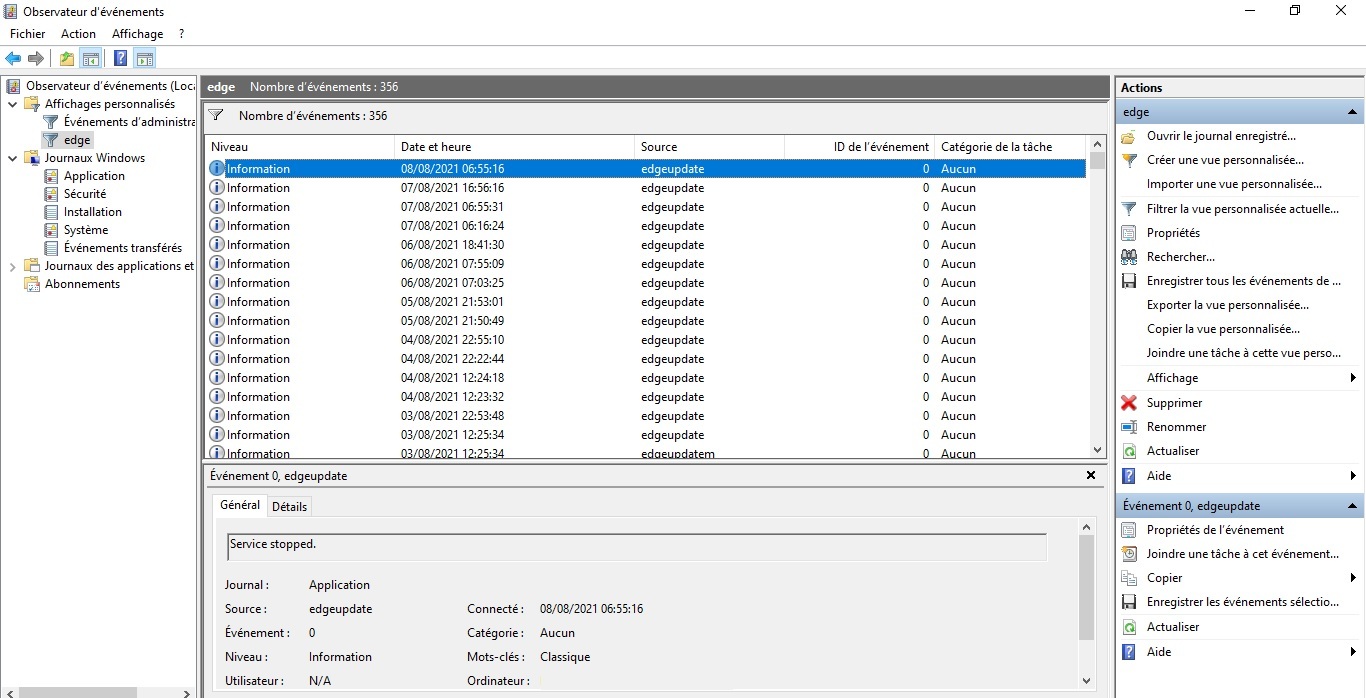1366x698 pixels.
Task: Click Propriétés de l'événement
Action: click(x=1215, y=530)
